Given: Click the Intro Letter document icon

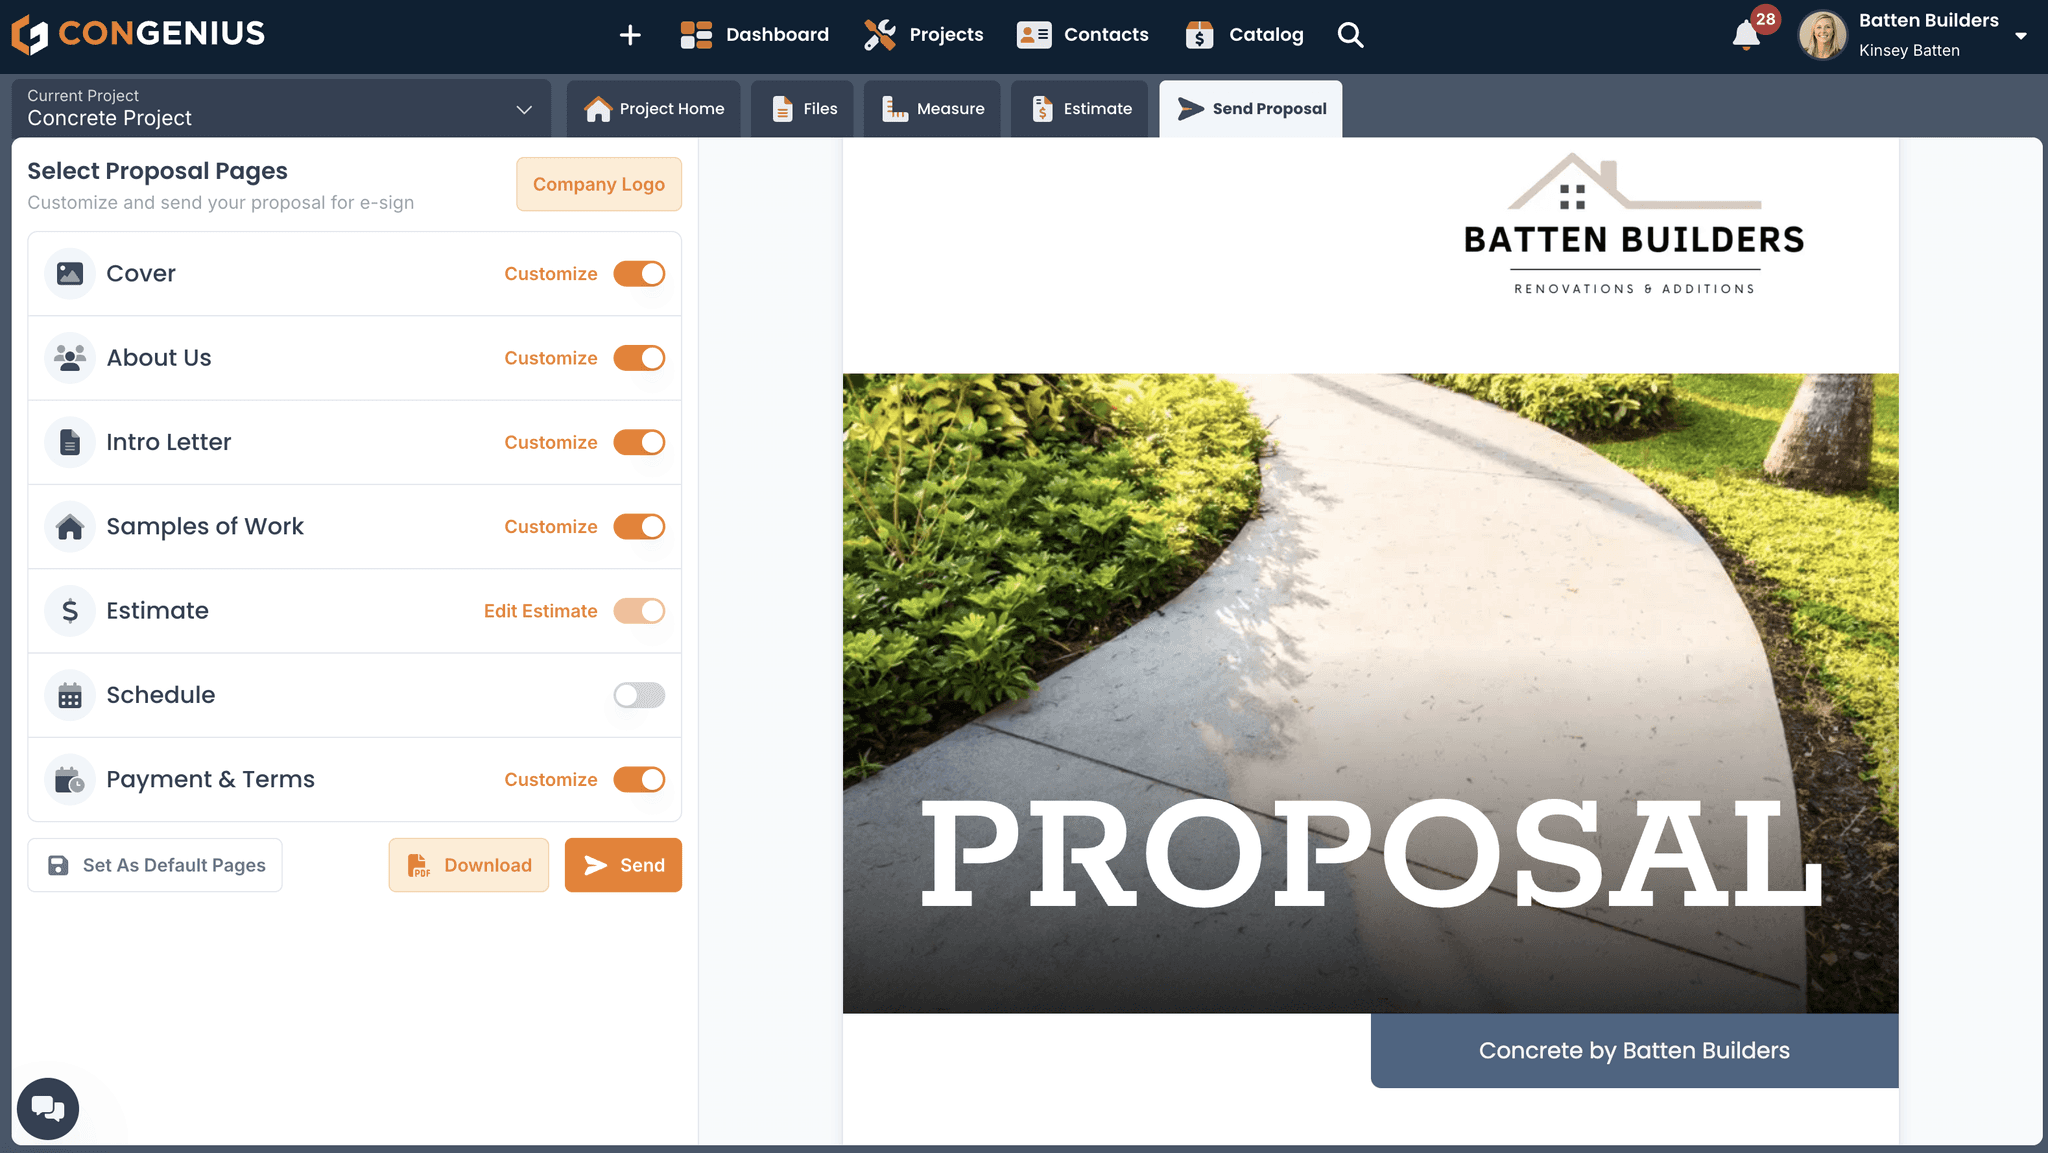Looking at the screenshot, I should click(x=69, y=440).
